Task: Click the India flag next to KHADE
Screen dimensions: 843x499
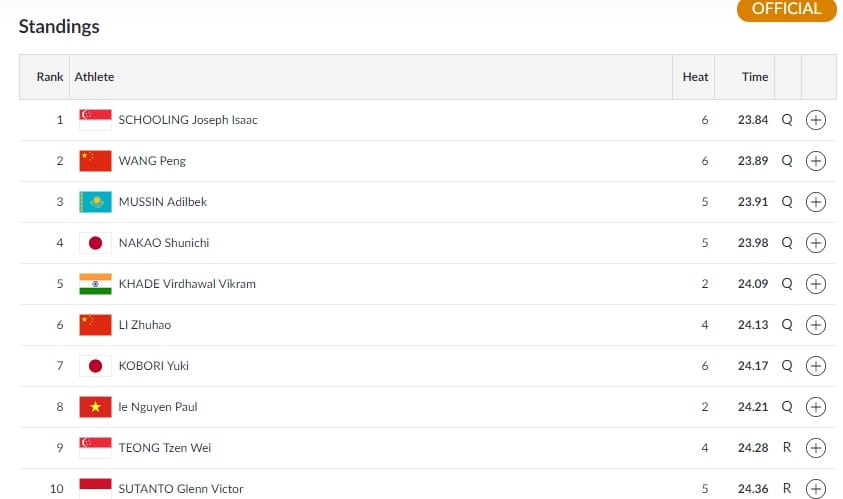Action: 95,284
